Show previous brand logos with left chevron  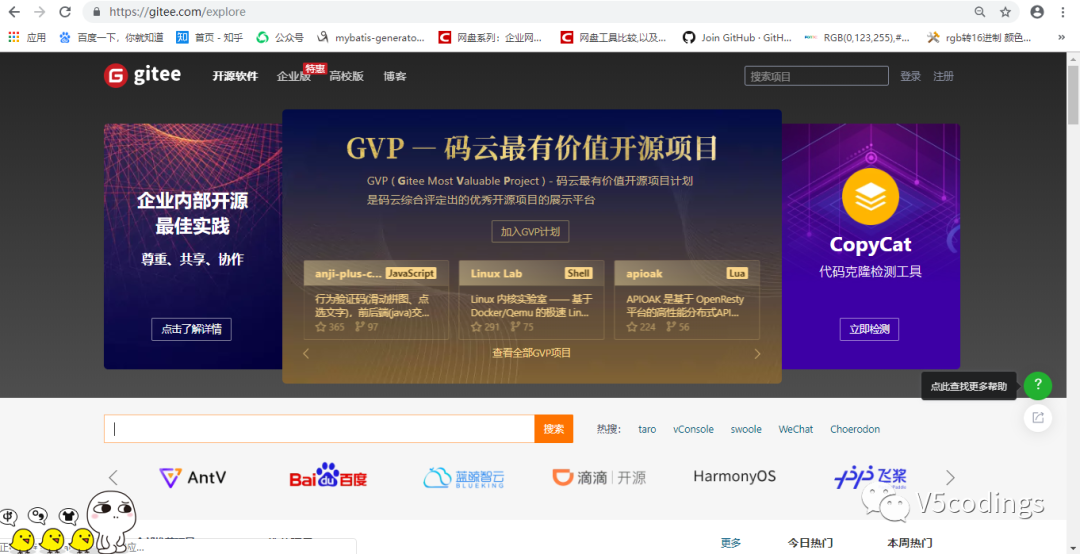tap(113, 478)
